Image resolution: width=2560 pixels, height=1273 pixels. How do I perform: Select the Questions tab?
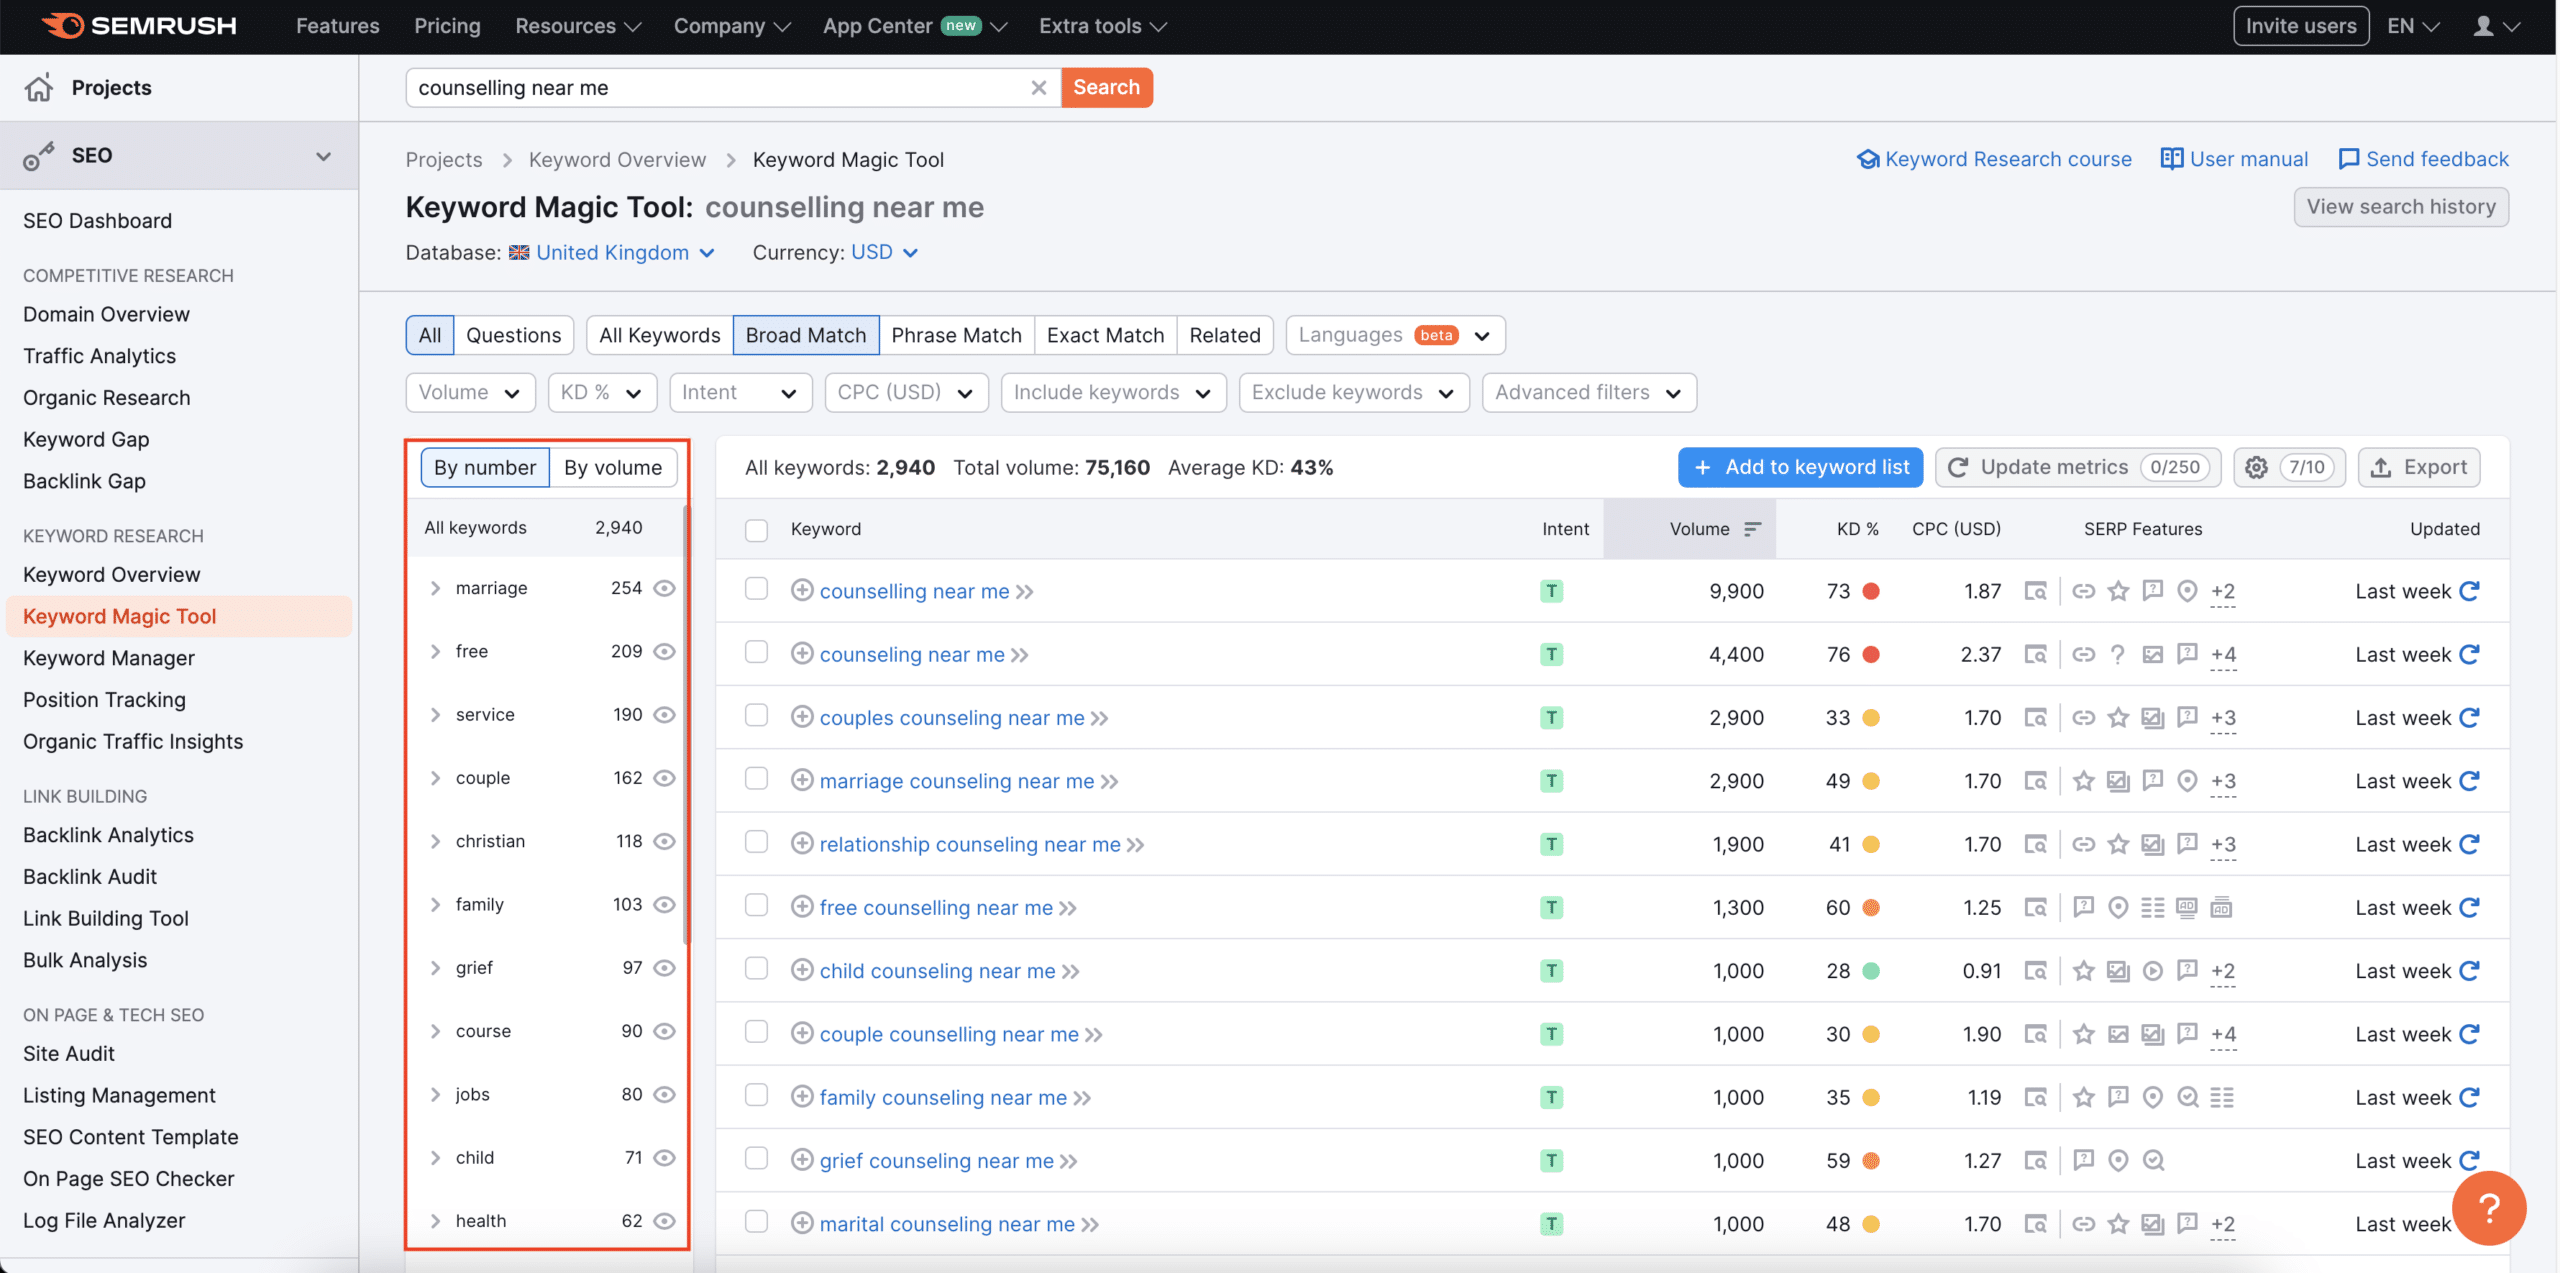point(513,335)
